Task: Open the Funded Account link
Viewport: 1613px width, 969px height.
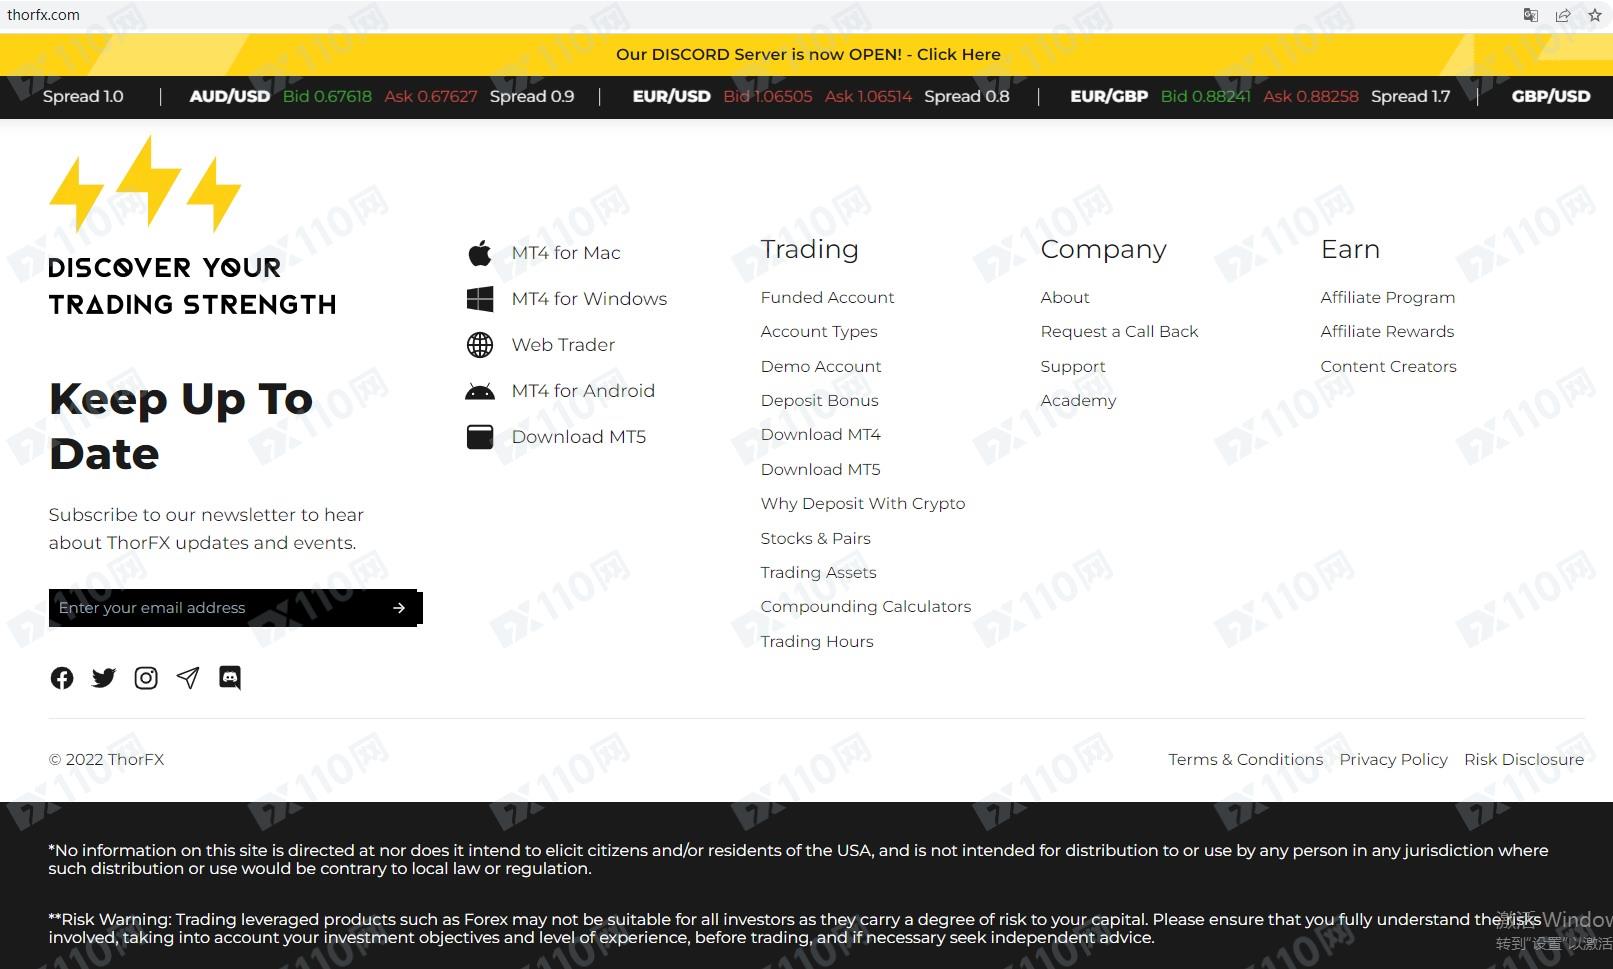Action: (x=827, y=297)
